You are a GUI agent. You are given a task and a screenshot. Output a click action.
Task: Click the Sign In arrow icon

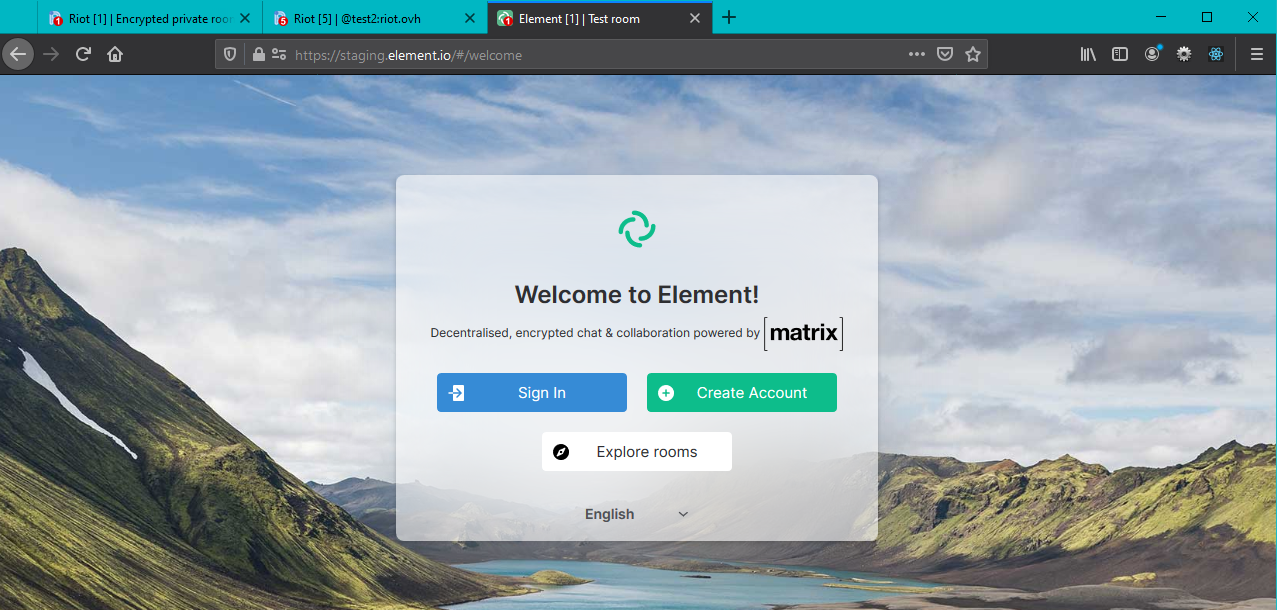tap(456, 393)
